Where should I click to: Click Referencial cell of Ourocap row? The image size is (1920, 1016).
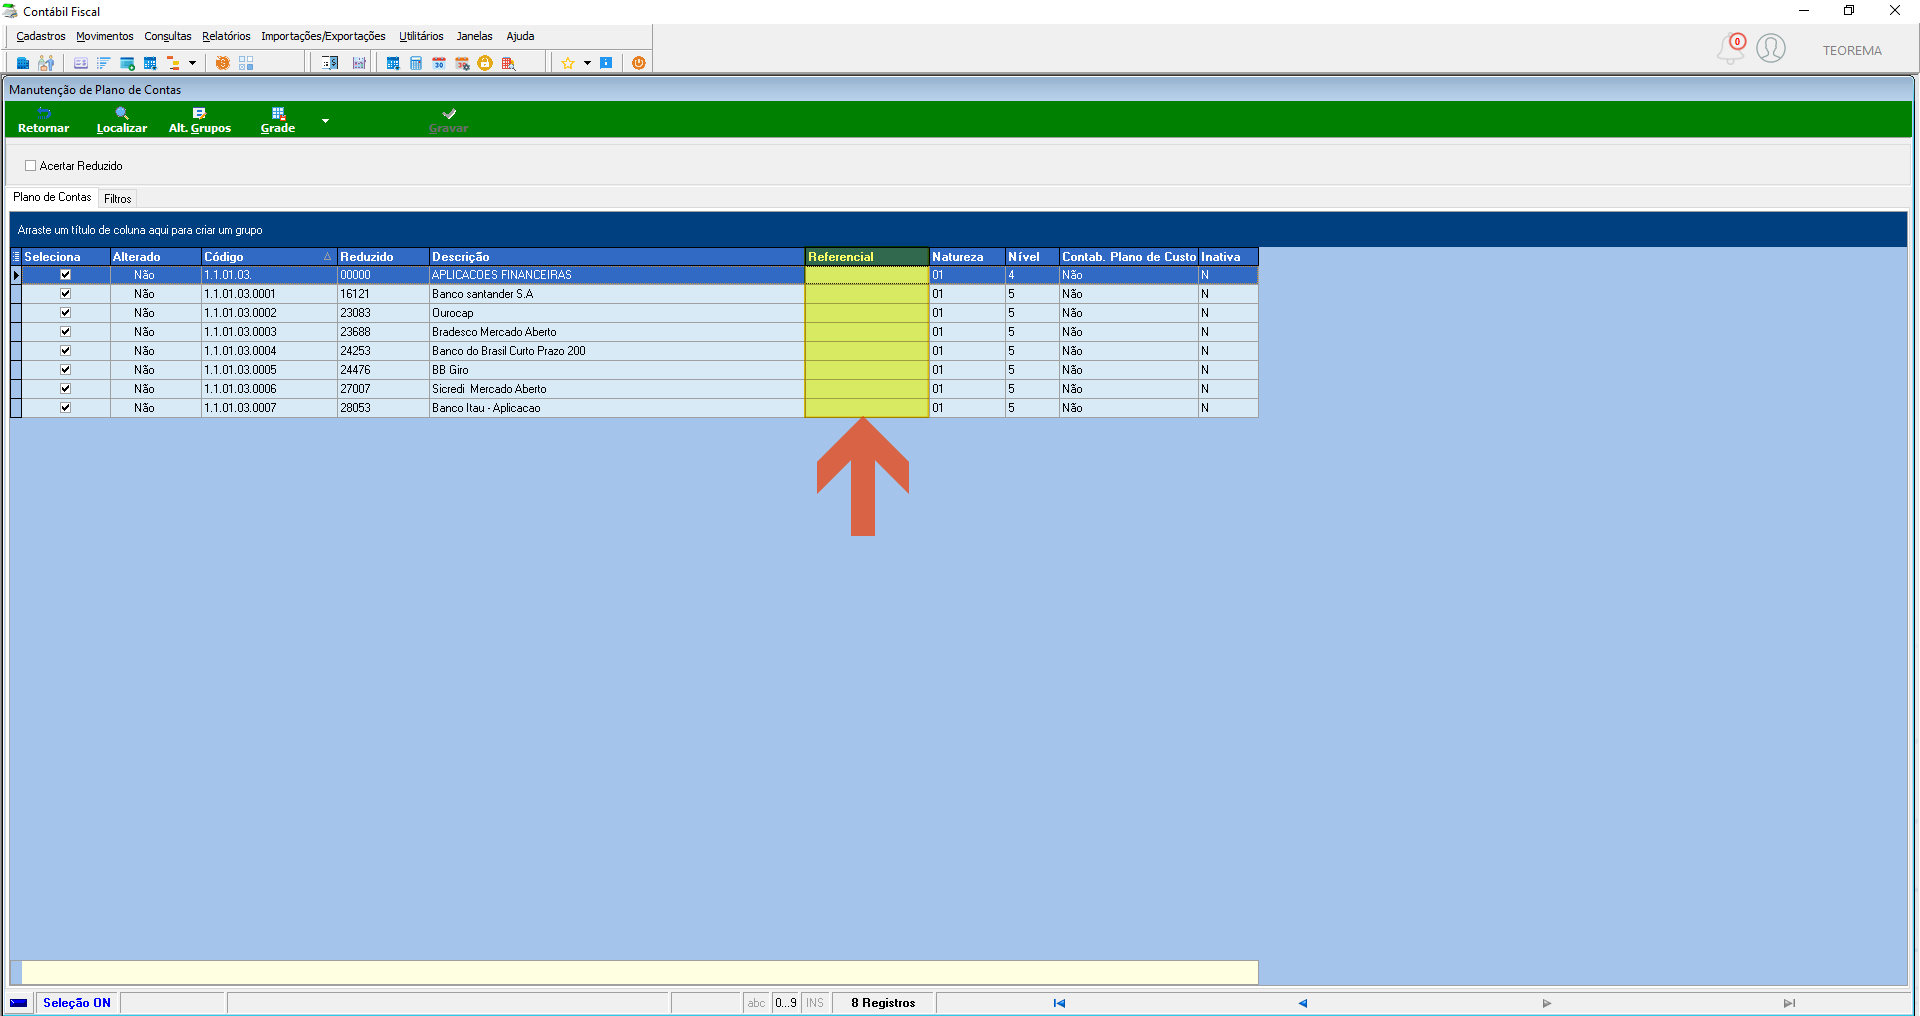867,313
